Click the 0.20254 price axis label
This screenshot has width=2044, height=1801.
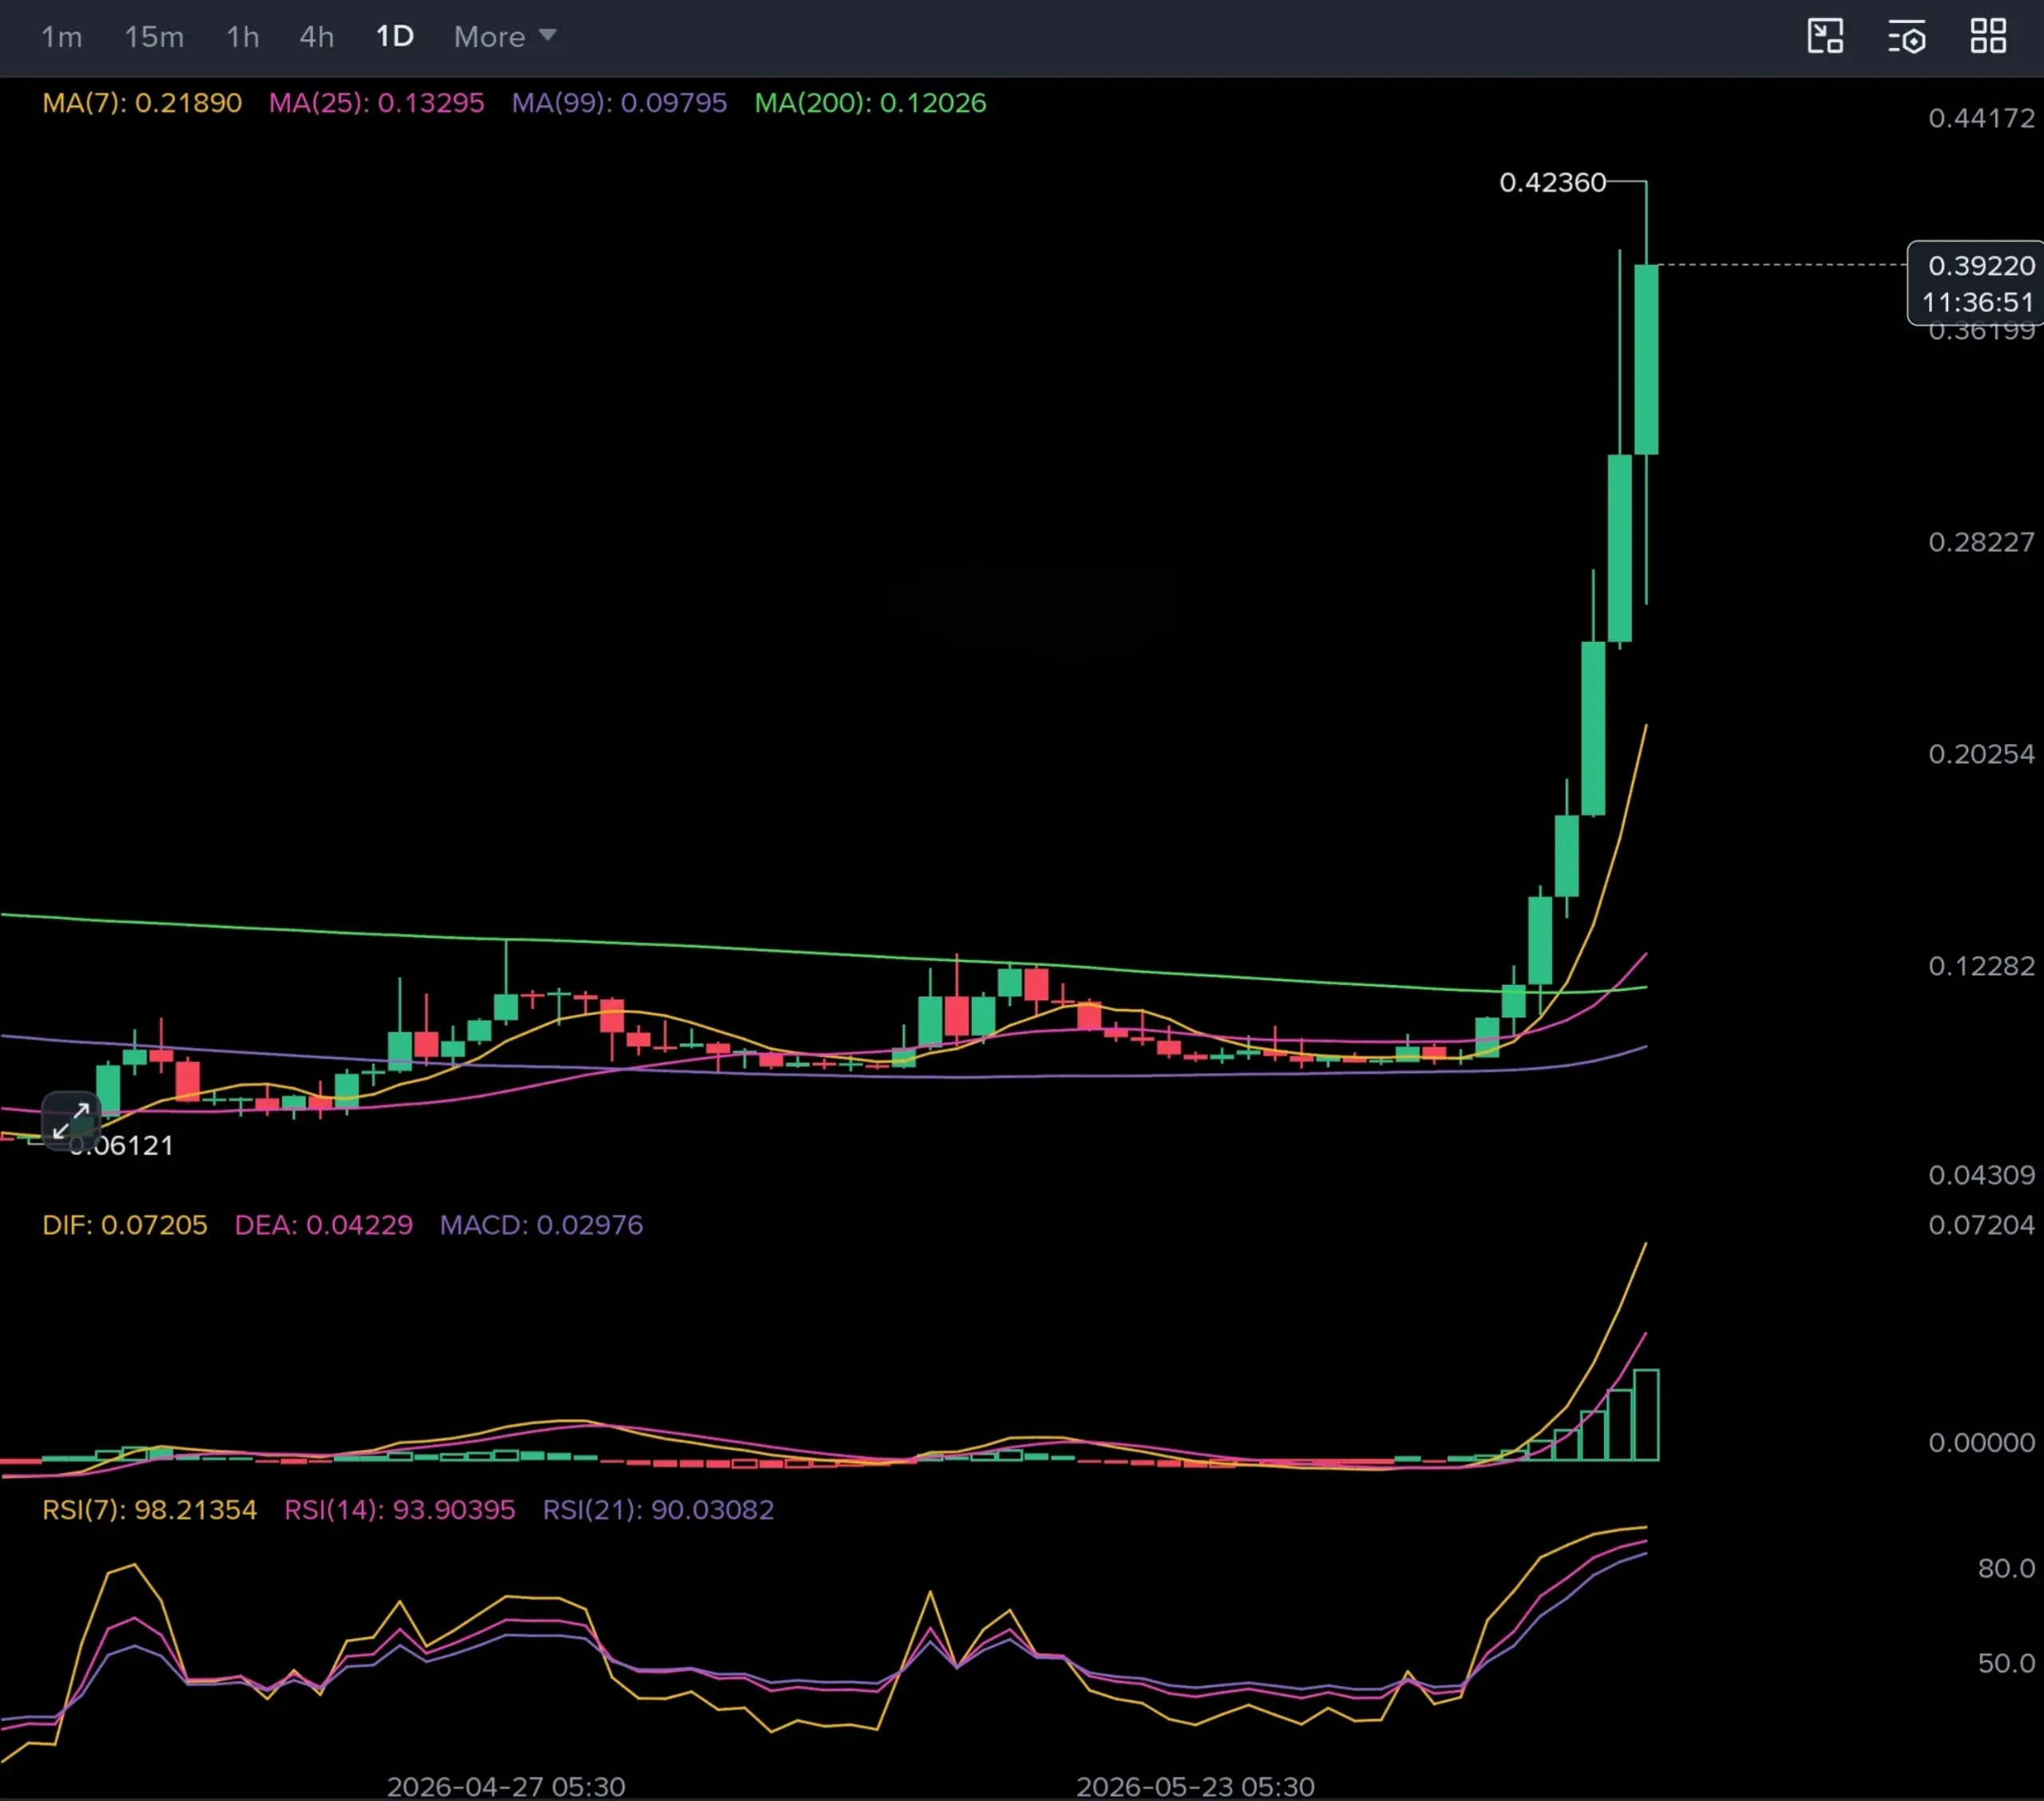click(x=1982, y=754)
